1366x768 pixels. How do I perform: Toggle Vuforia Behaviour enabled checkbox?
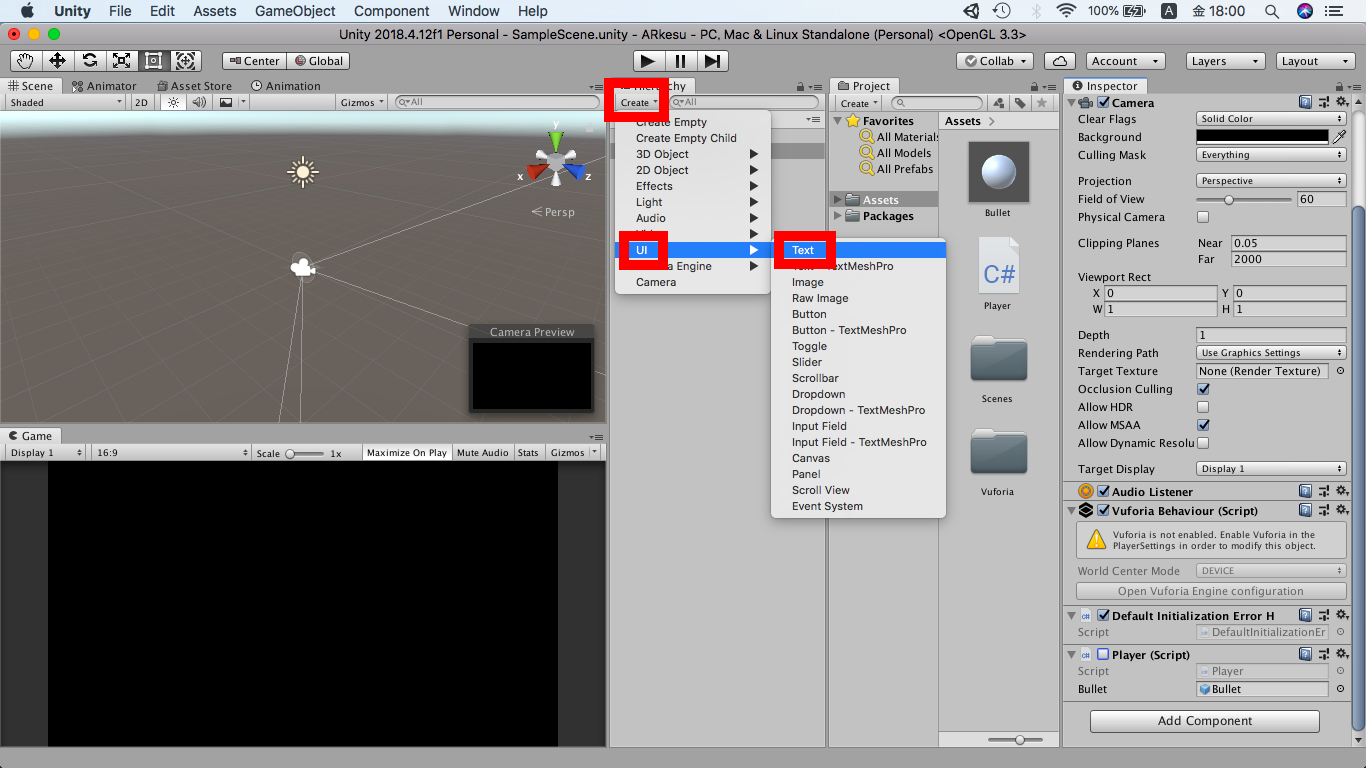pos(1104,510)
